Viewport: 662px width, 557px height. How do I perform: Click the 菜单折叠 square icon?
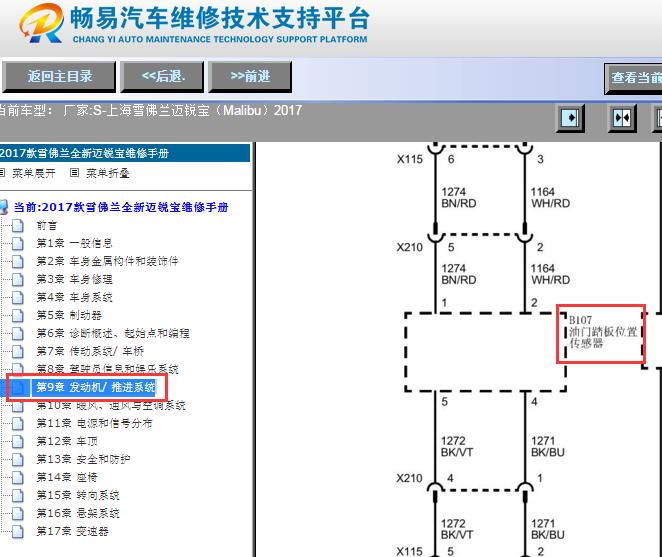74,173
